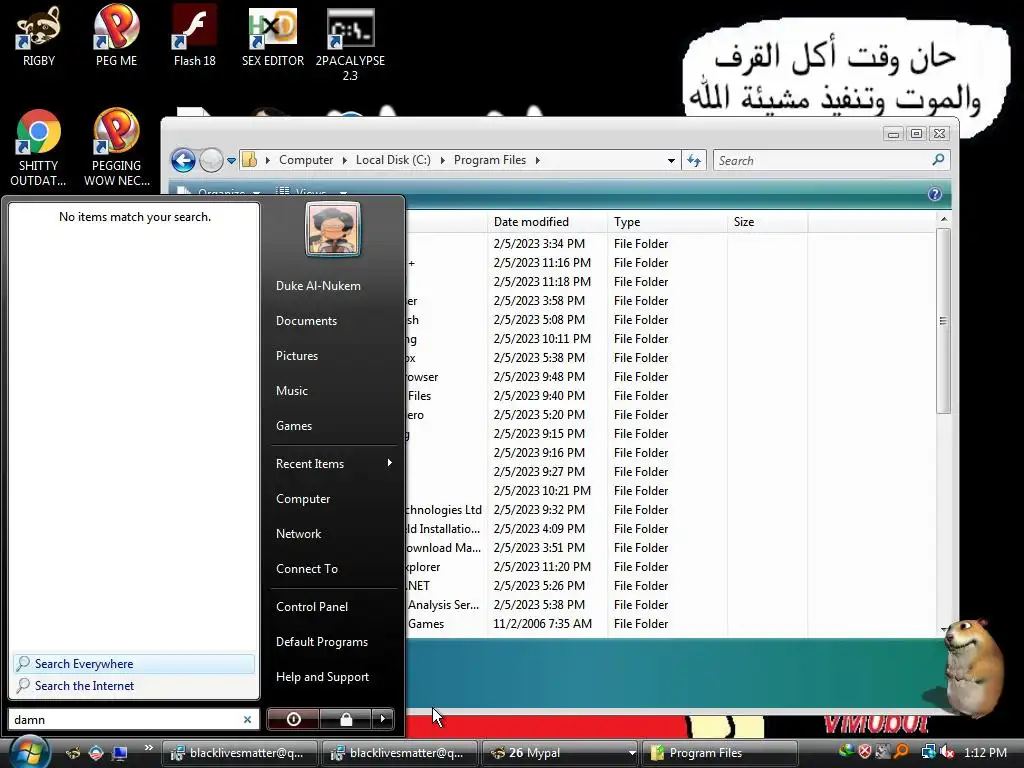
Task: Click Local Disk (C:) in the breadcrumb
Action: coord(393,160)
